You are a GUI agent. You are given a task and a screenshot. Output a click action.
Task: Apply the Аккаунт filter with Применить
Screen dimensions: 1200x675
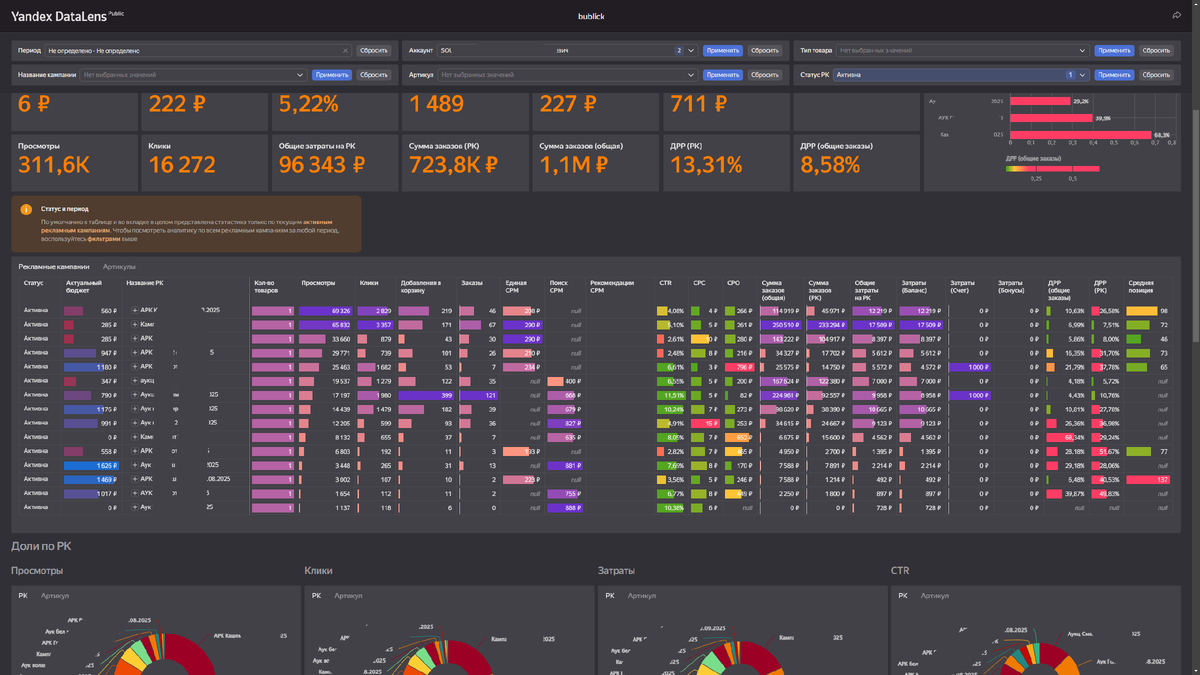tap(723, 50)
